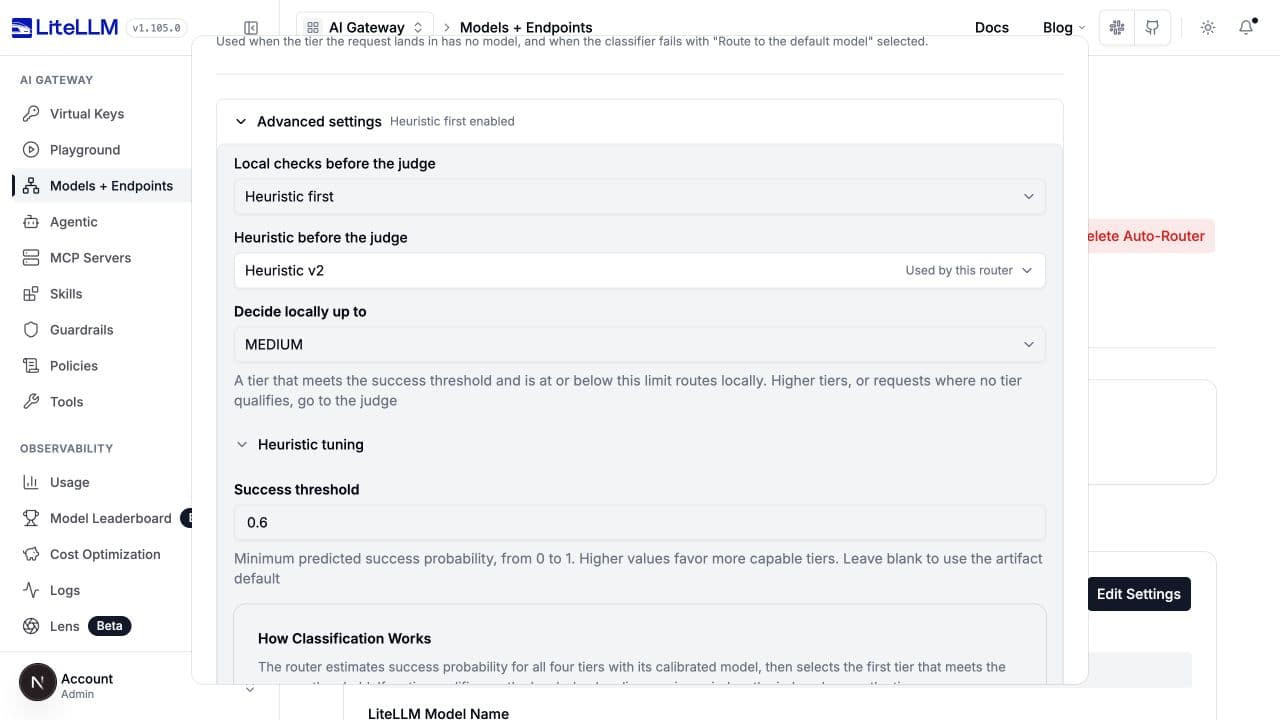Open the Local checks 'Heuristic first' dropdown
Image resolution: width=1280 pixels, height=720 pixels.
640,196
